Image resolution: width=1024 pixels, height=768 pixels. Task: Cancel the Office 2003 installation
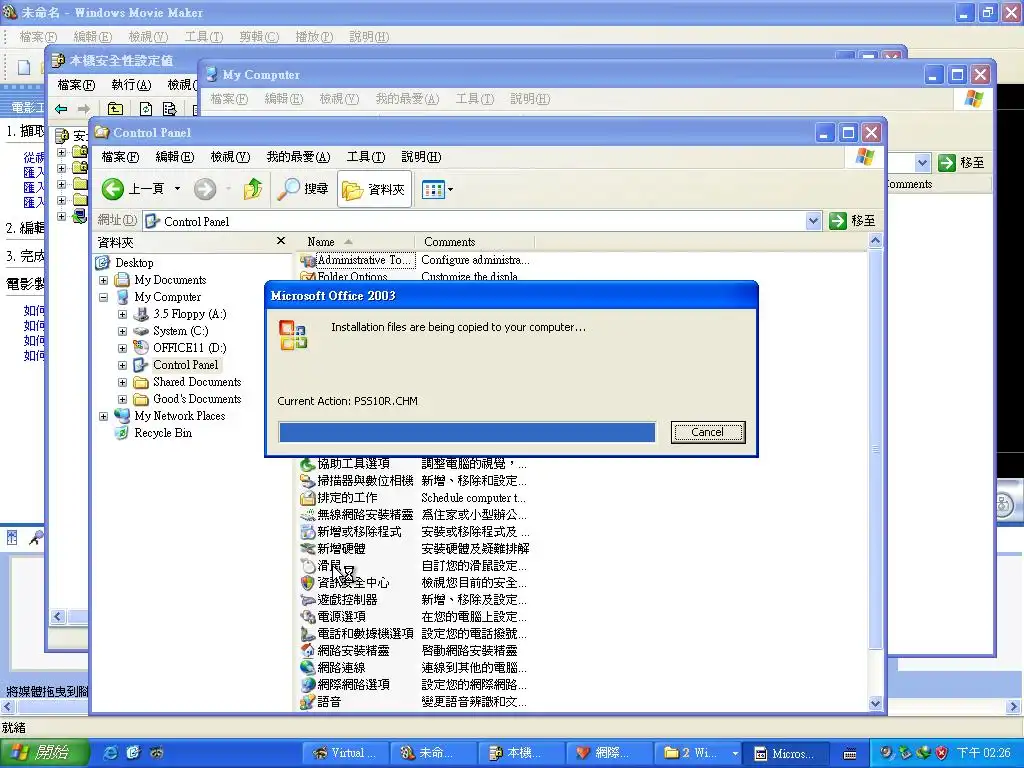click(x=707, y=432)
